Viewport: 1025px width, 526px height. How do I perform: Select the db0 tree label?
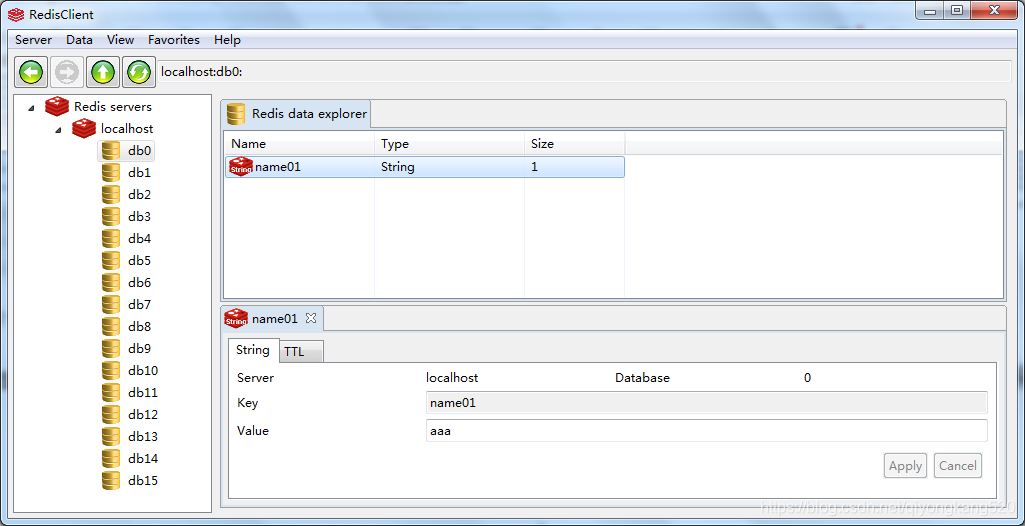139,151
